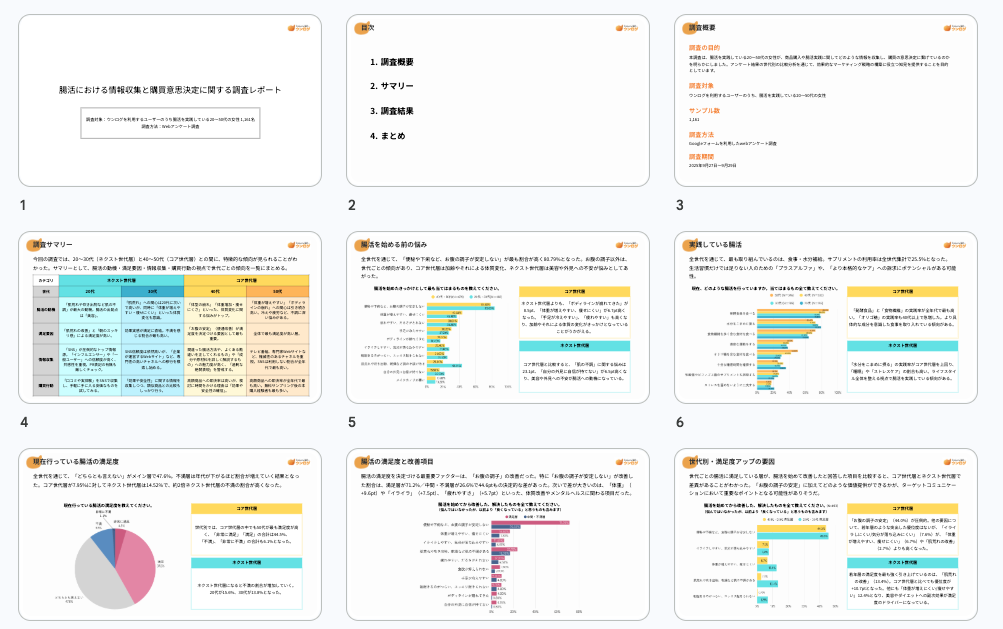Click the survey details box on title slide
The image size is (1003, 629).
coord(169,123)
